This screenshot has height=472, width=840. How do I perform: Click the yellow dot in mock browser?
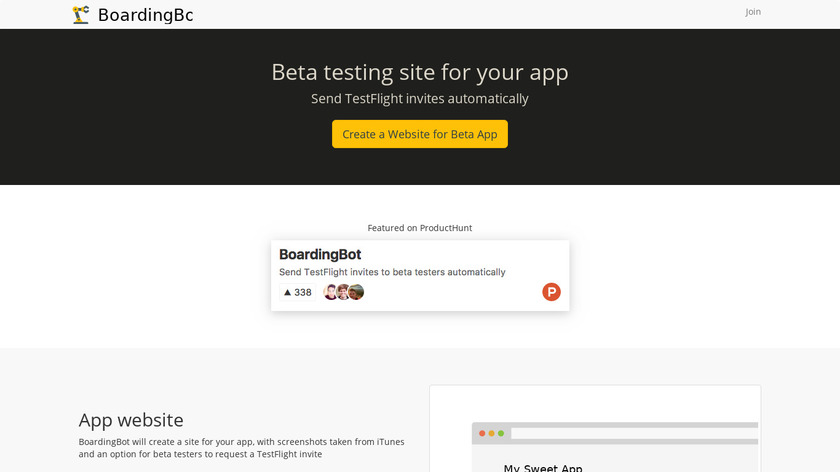point(491,433)
